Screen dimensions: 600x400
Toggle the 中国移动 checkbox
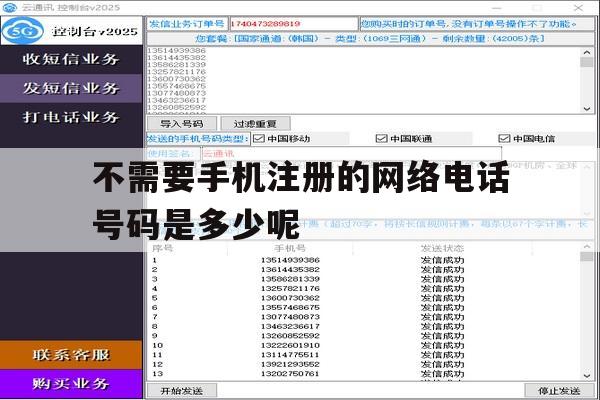(x=259, y=139)
